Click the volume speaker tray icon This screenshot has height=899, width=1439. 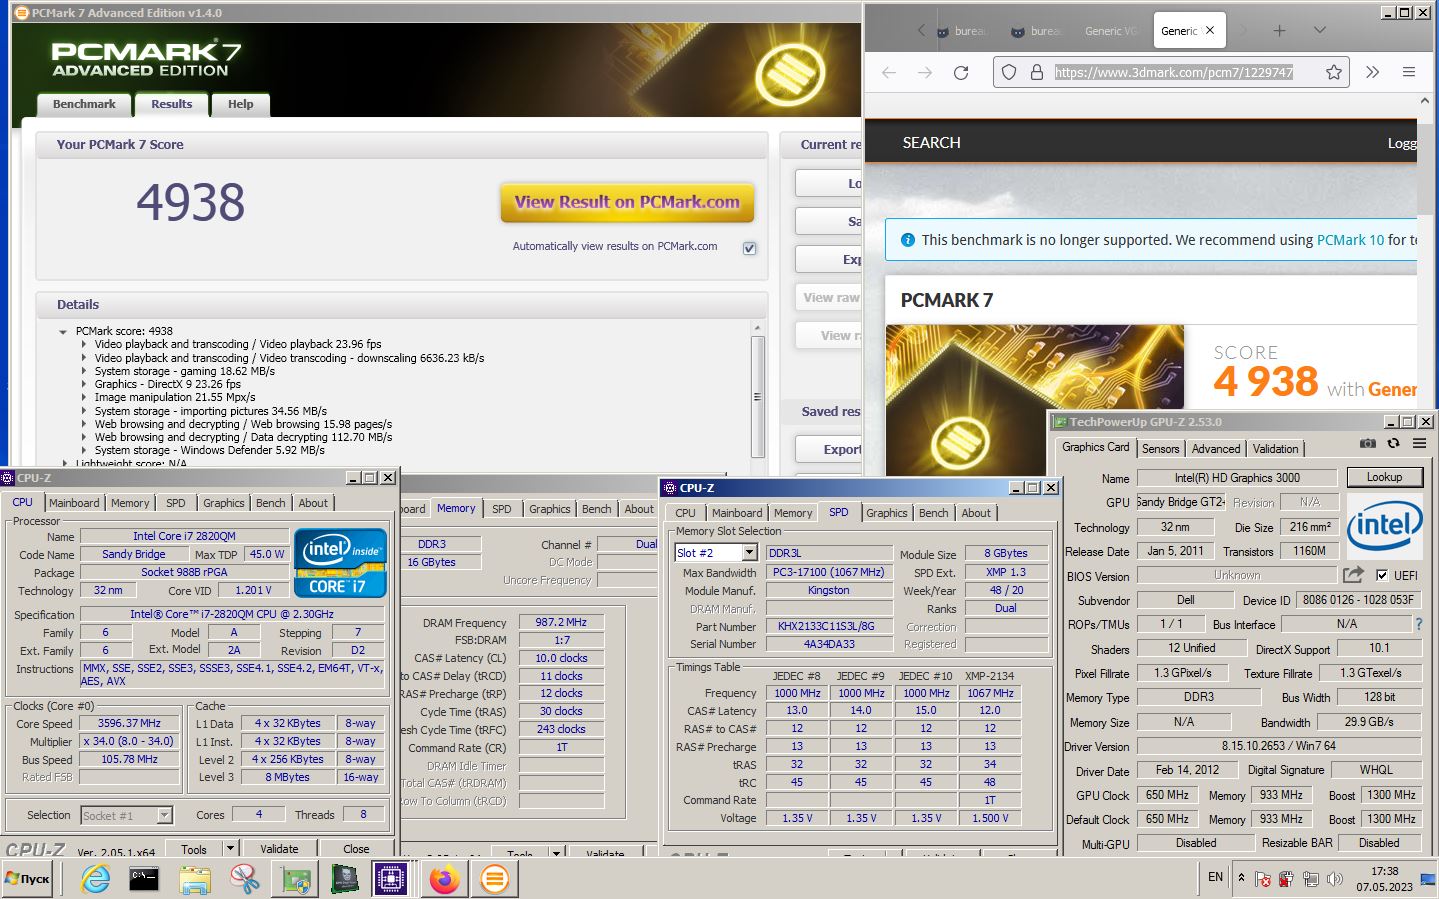1334,879
